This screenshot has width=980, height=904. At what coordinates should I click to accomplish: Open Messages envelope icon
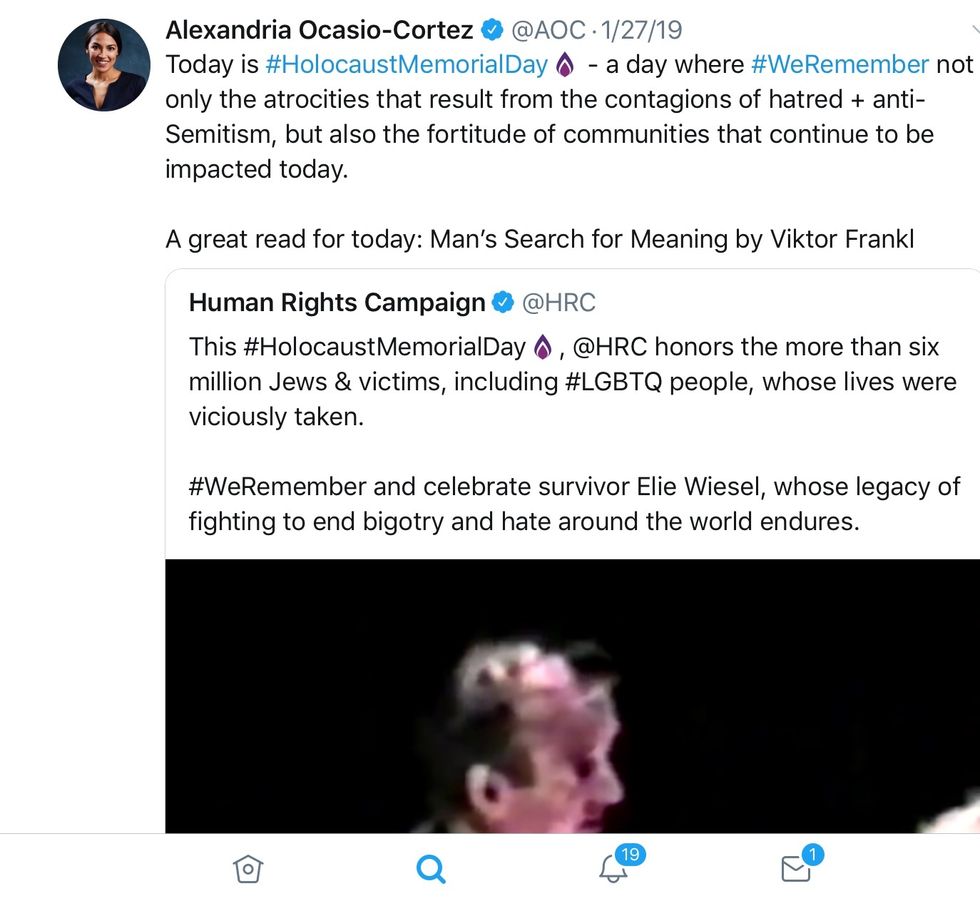pyautogui.click(x=796, y=868)
